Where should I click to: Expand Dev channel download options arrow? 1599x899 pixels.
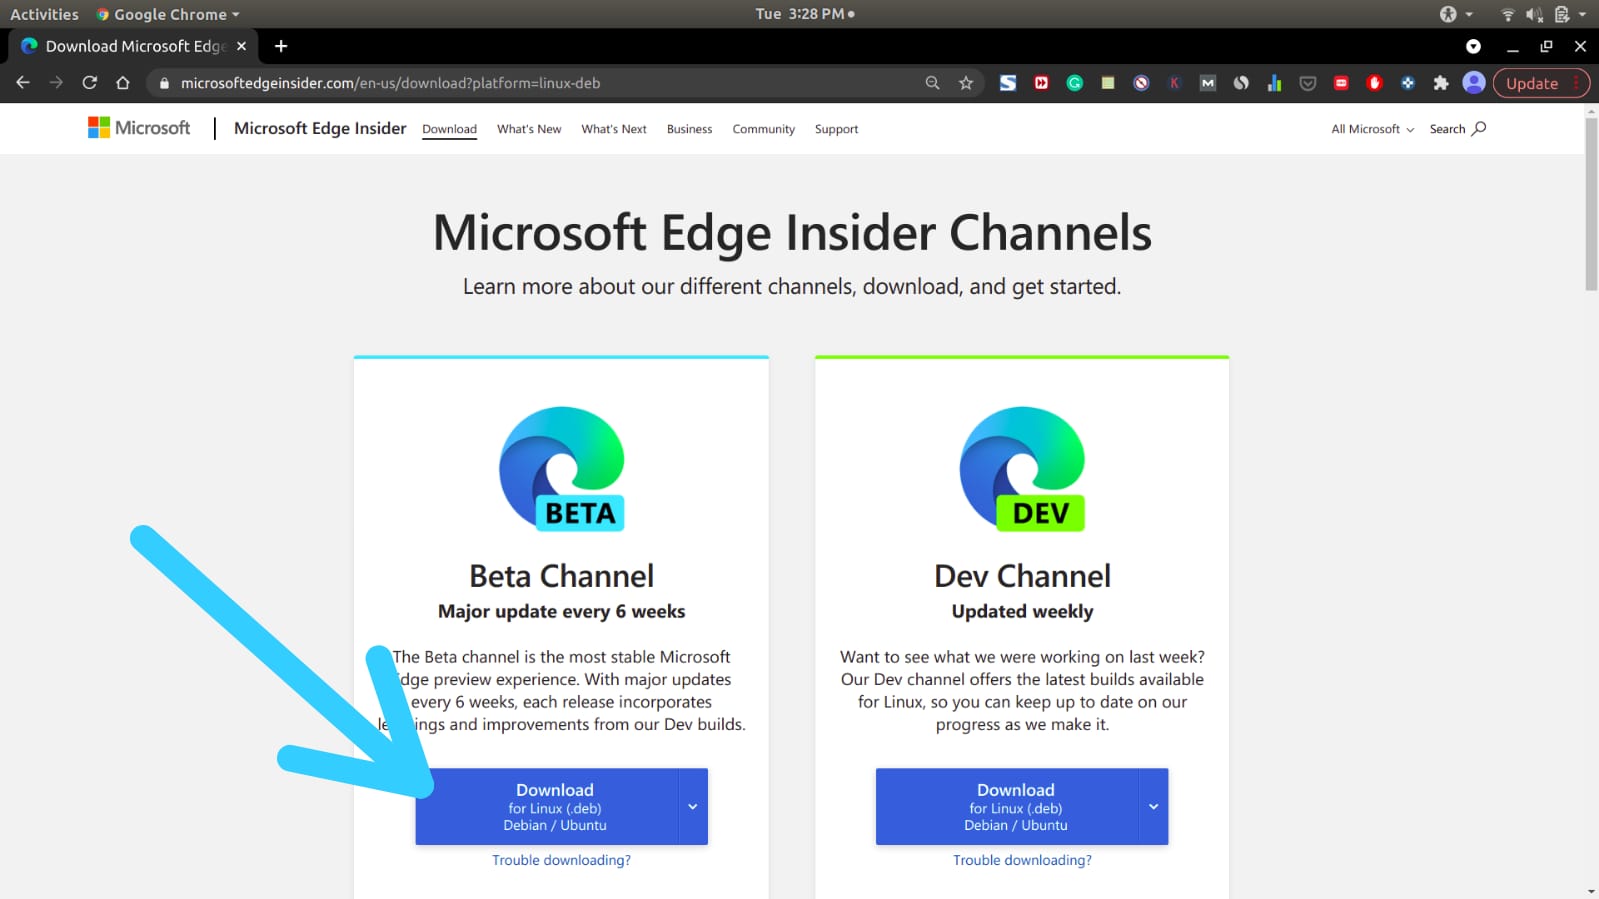pos(1154,807)
